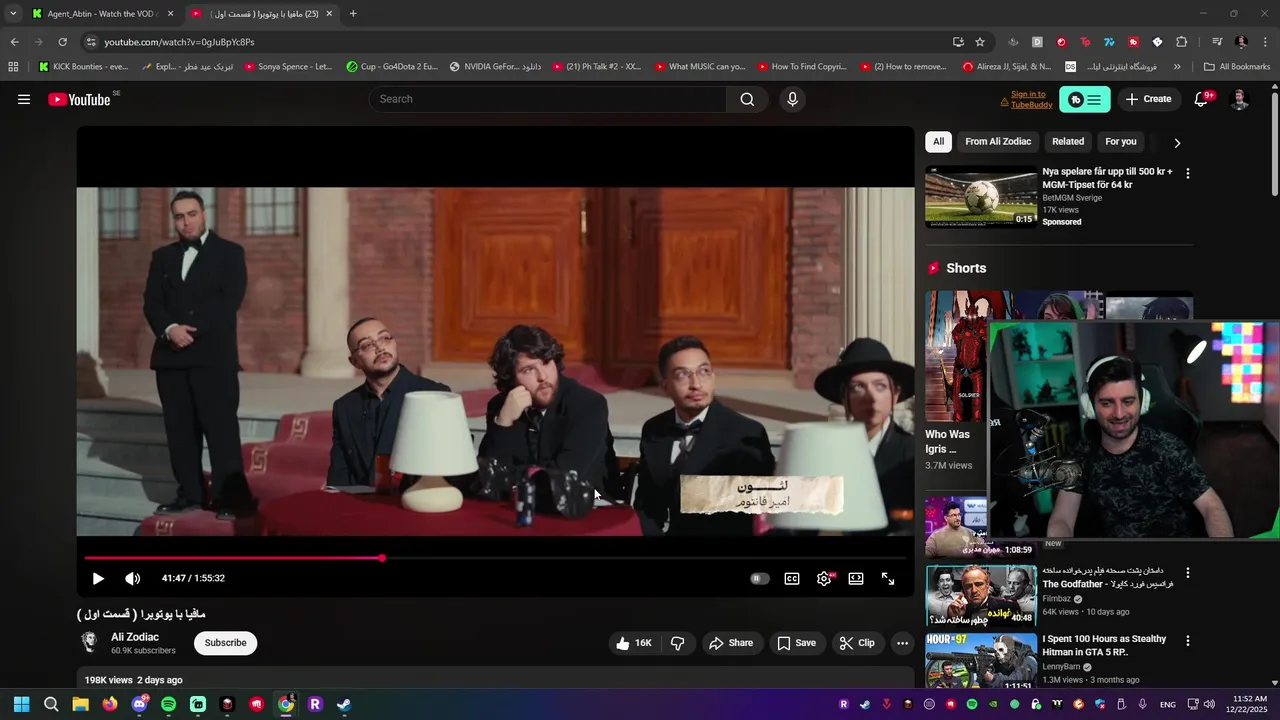Image resolution: width=1280 pixels, height=720 pixels.
Task: Open media controls in Chrome toolbar
Action: click(1217, 42)
